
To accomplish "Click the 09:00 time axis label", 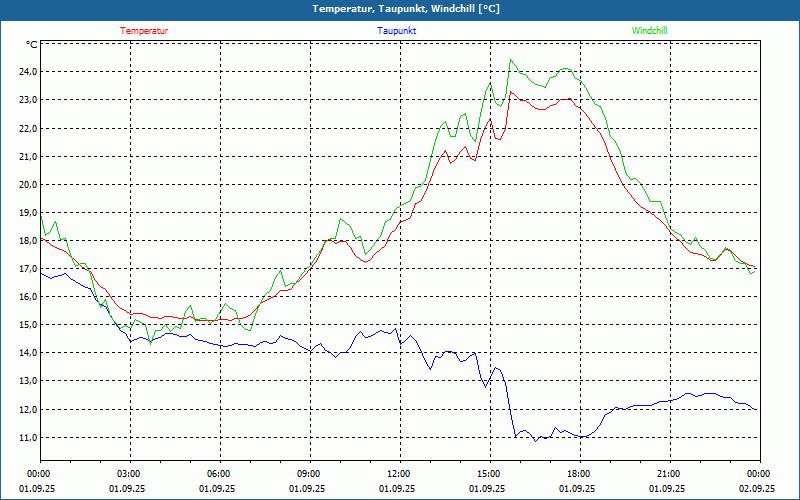I will [309, 474].
